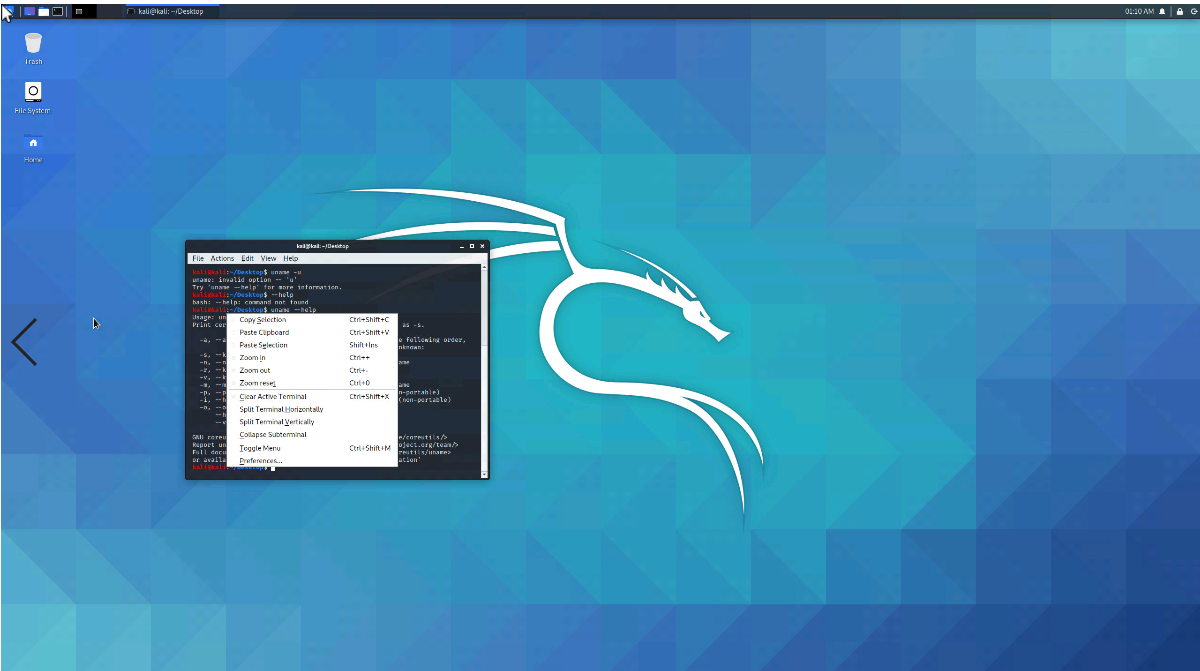Open the notifications bell icon
Viewport: 1200px width, 671px height.
click(1162, 11)
